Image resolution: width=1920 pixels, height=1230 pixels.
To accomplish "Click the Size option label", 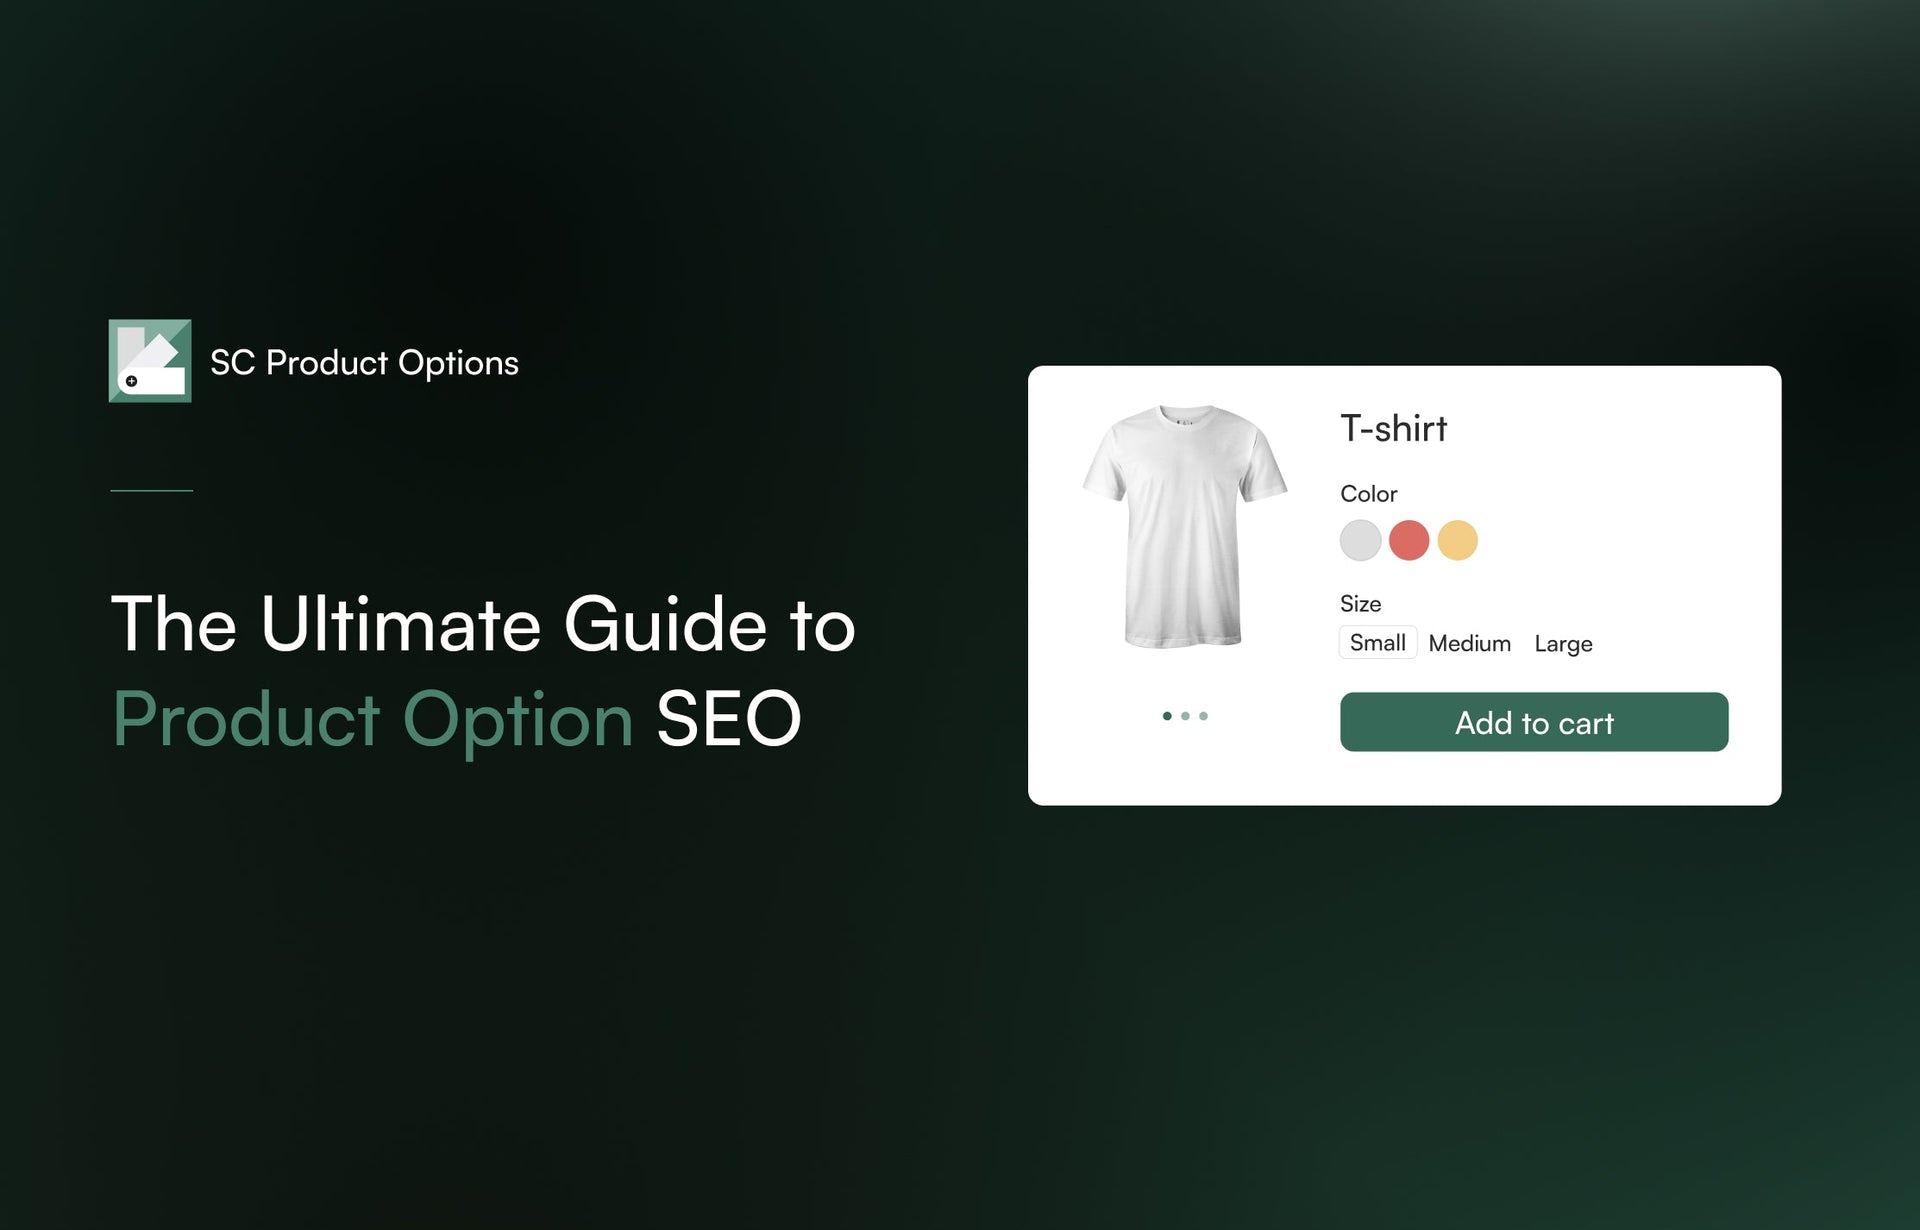I will (1360, 604).
